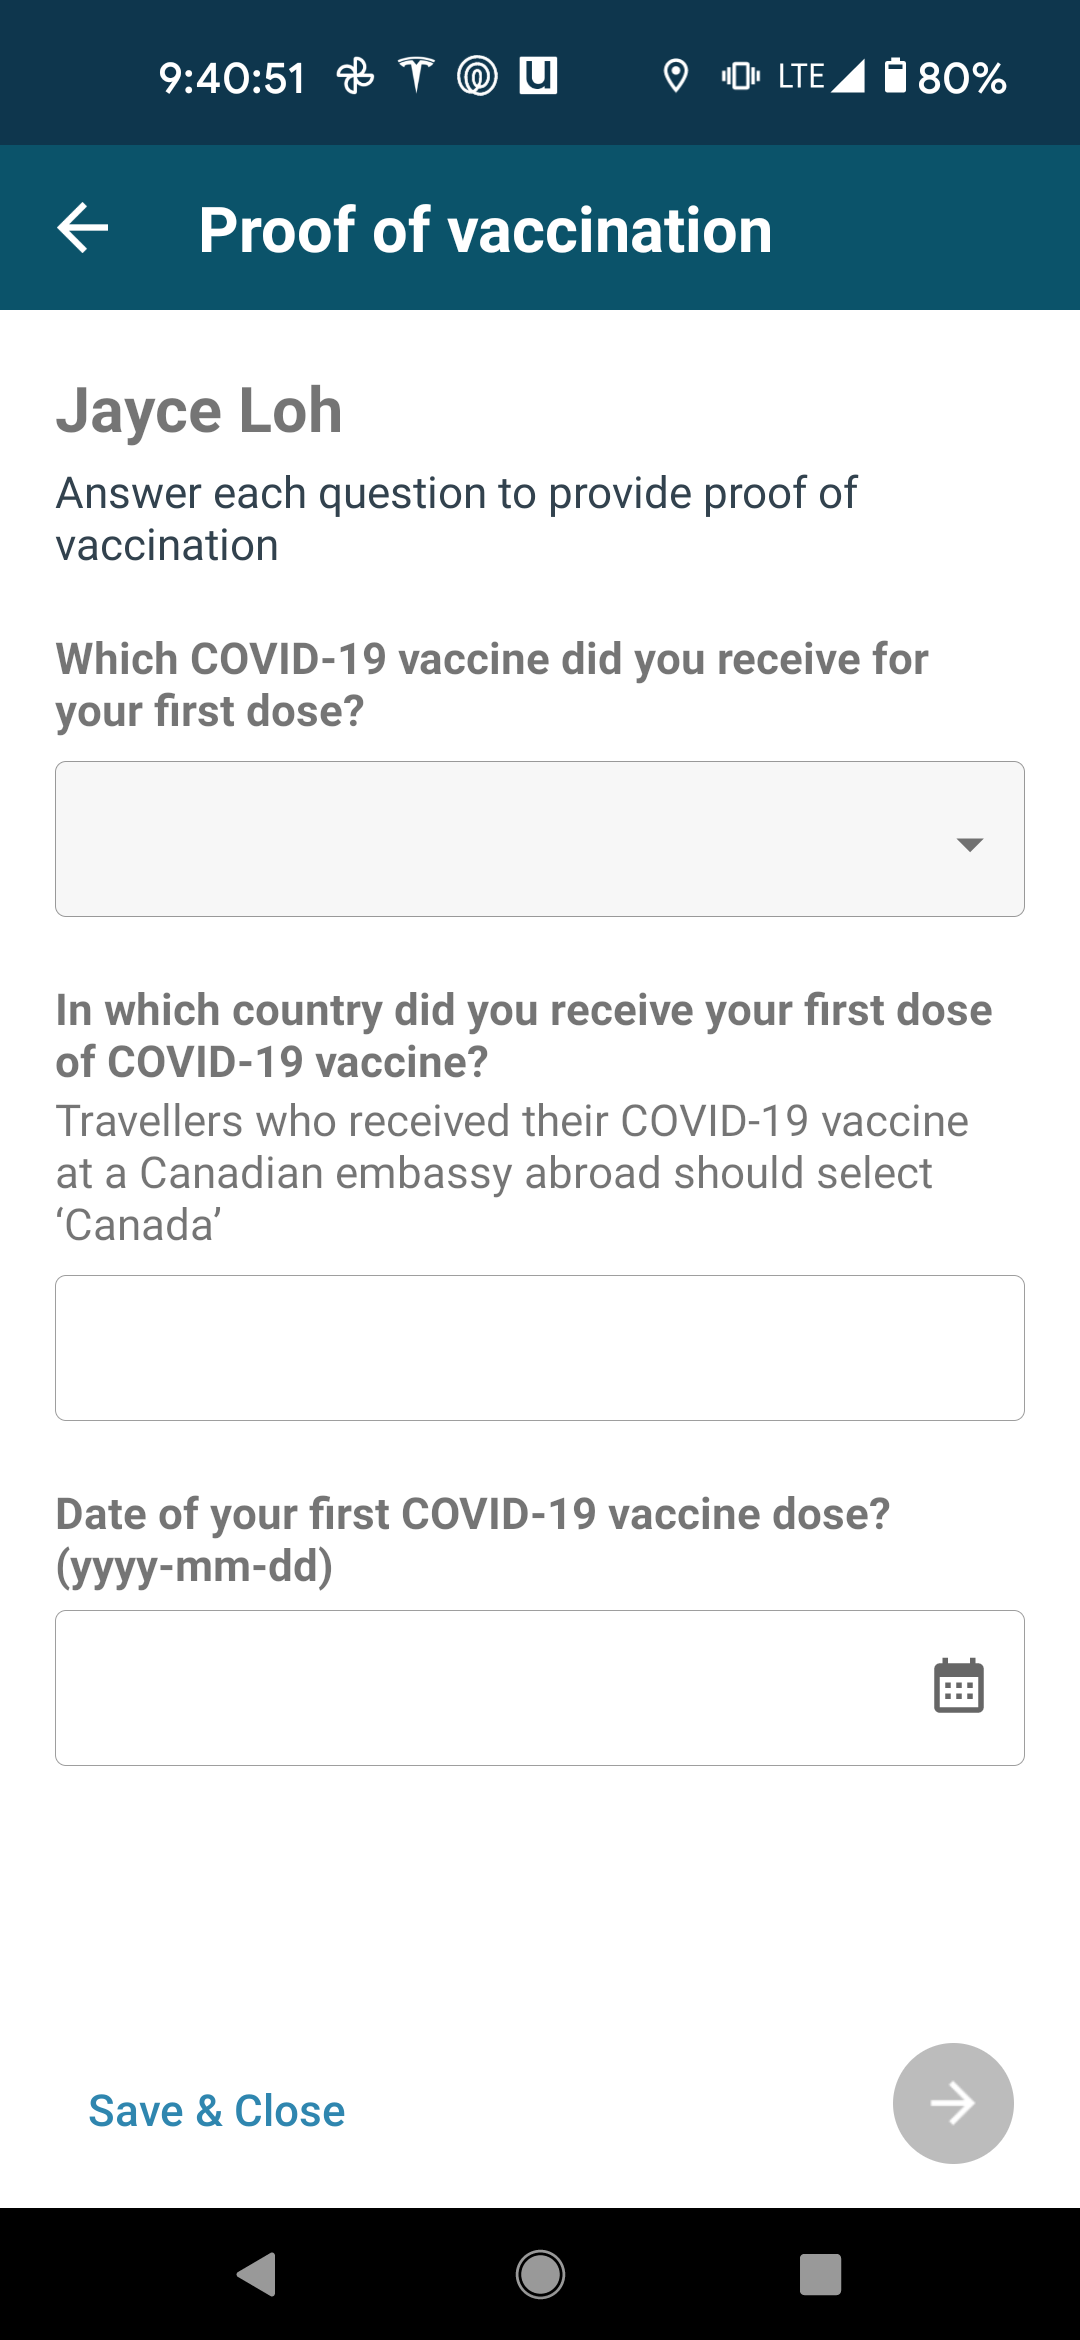1080x2340 pixels.
Task: Tap the back arrow in the header
Action: [x=83, y=228]
